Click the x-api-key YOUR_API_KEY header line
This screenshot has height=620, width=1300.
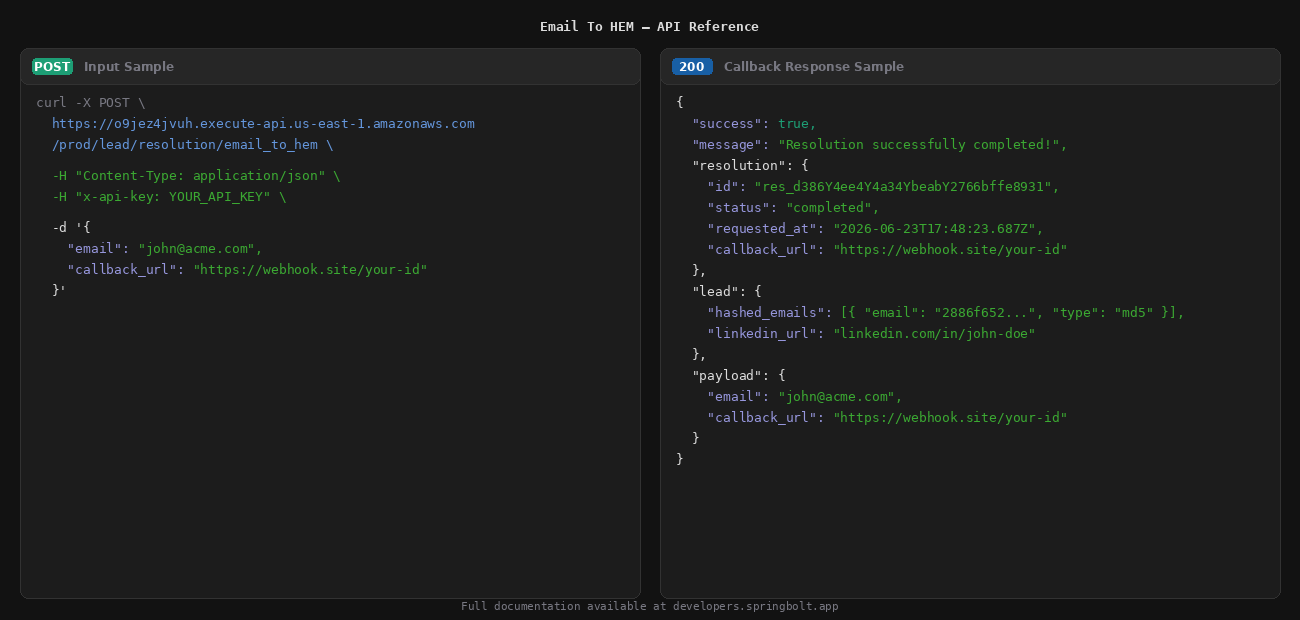[x=169, y=197]
